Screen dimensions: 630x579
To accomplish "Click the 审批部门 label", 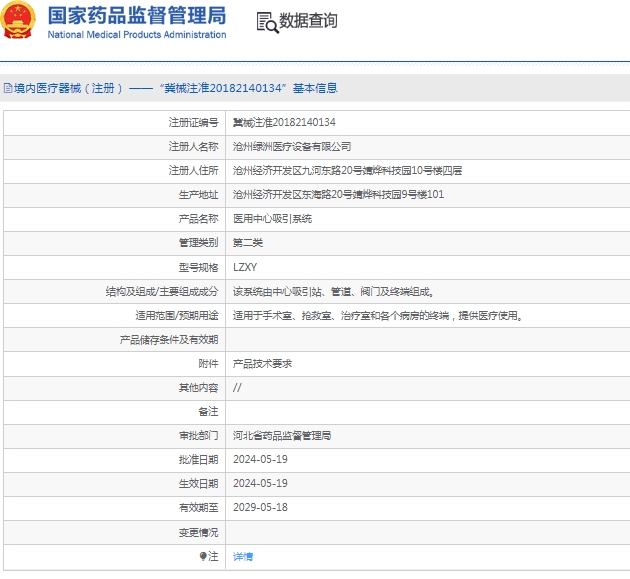I will [x=198, y=436].
